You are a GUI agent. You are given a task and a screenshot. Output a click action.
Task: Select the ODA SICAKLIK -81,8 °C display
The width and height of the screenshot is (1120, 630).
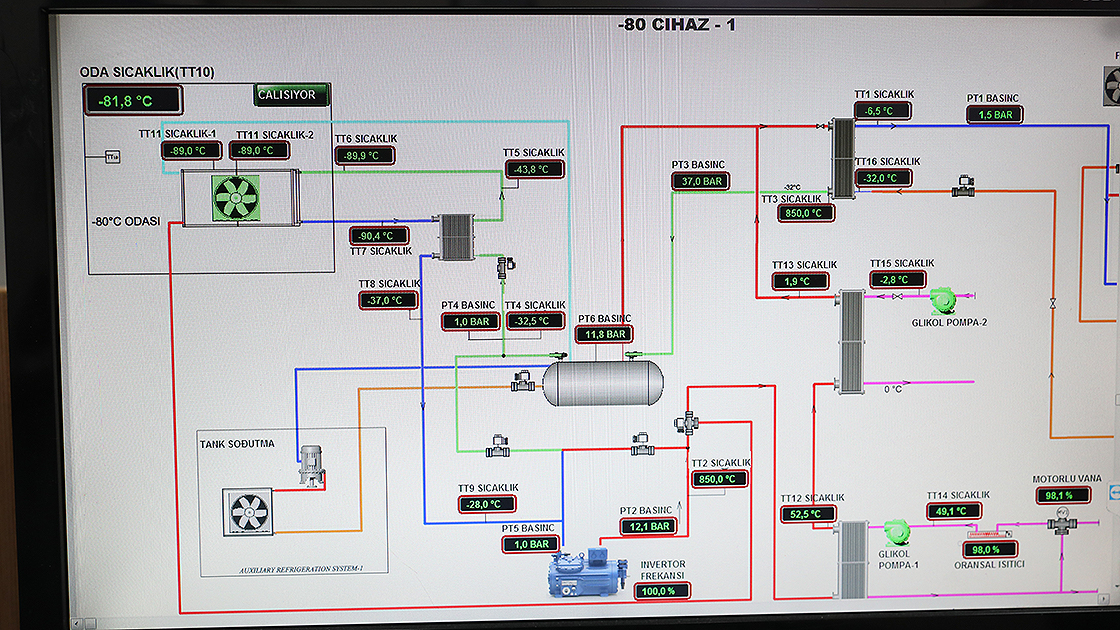tap(133, 100)
